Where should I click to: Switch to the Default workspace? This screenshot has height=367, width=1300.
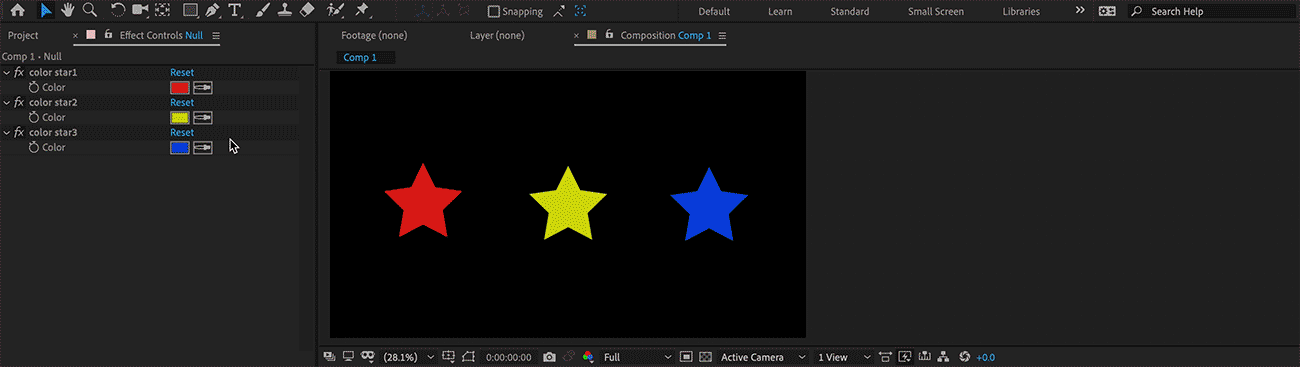click(714, 12)
